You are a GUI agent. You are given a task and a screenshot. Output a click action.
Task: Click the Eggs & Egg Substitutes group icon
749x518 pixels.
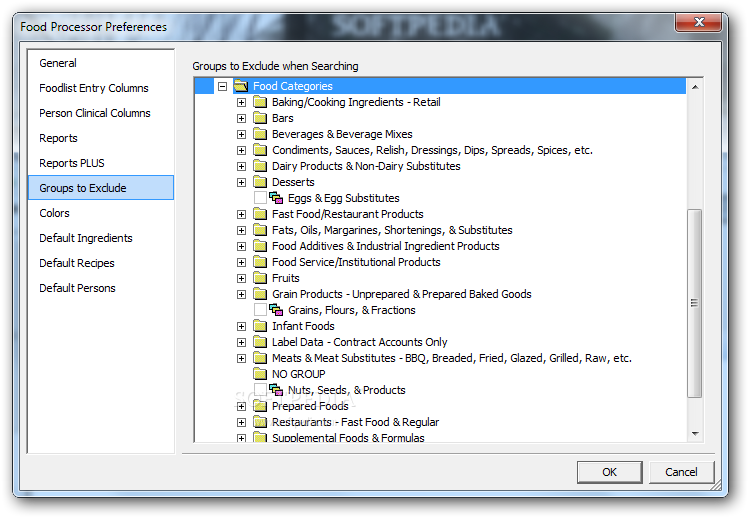click(276, 198)
